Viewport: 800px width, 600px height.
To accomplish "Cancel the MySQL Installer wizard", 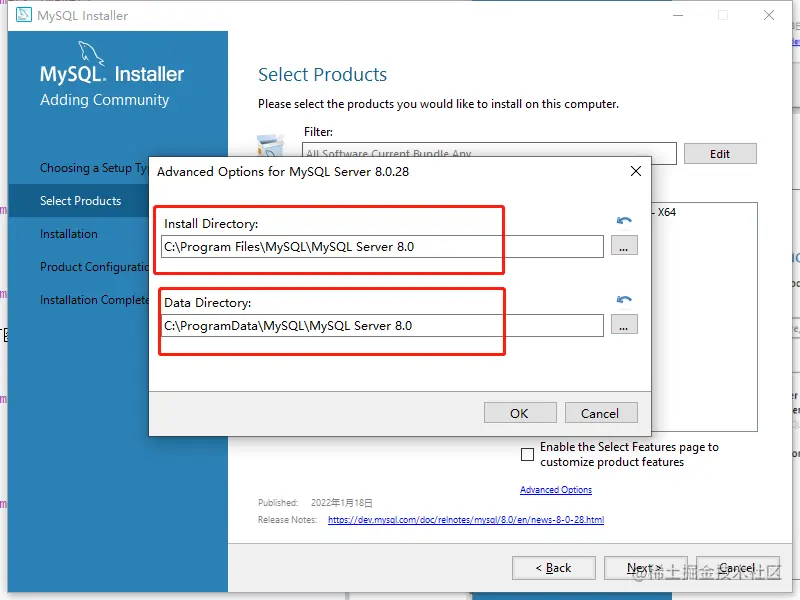I will pyautogui.click(x=738, y=568).
